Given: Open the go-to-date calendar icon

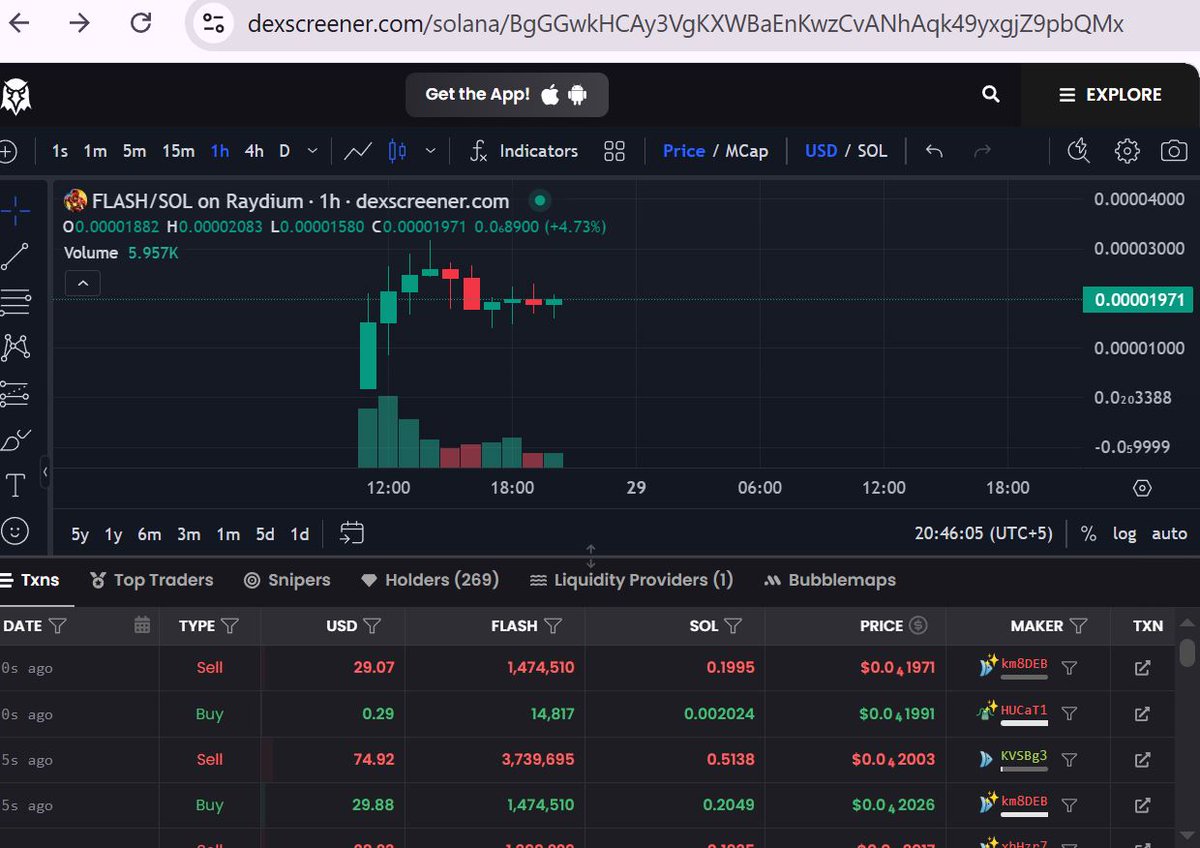Looking at the screenshot, I should coord(351,533).
